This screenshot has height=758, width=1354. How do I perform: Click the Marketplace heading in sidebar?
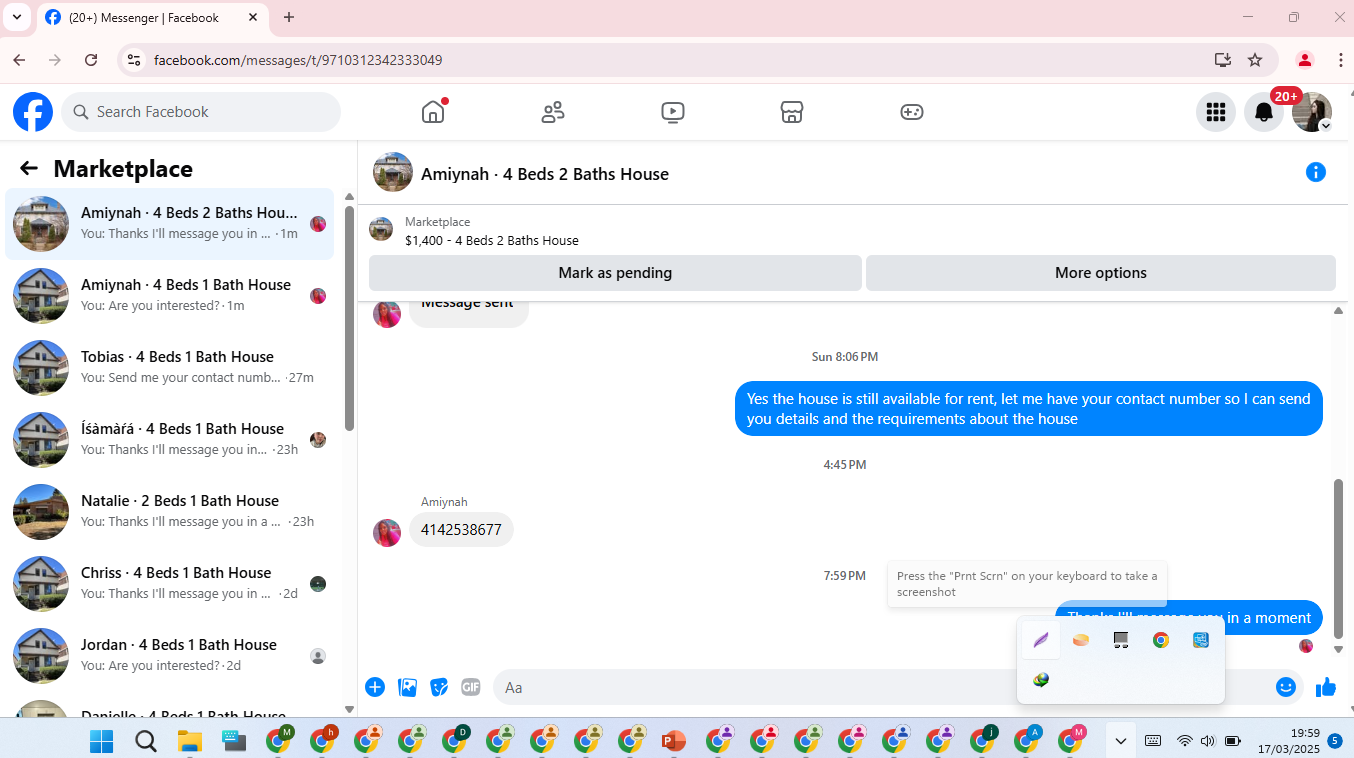123,169
